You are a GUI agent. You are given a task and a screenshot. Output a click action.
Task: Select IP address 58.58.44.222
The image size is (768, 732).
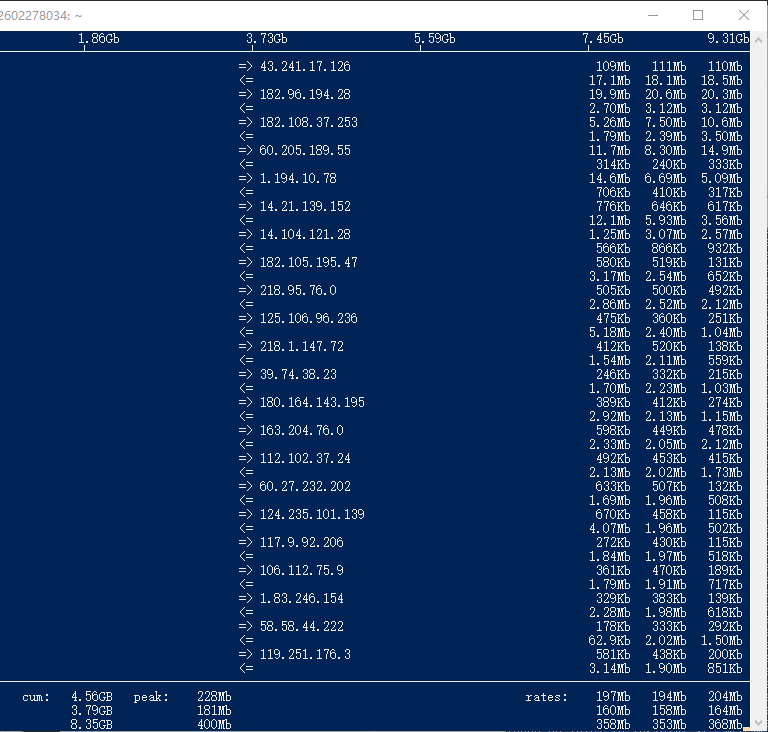(302, 626)
